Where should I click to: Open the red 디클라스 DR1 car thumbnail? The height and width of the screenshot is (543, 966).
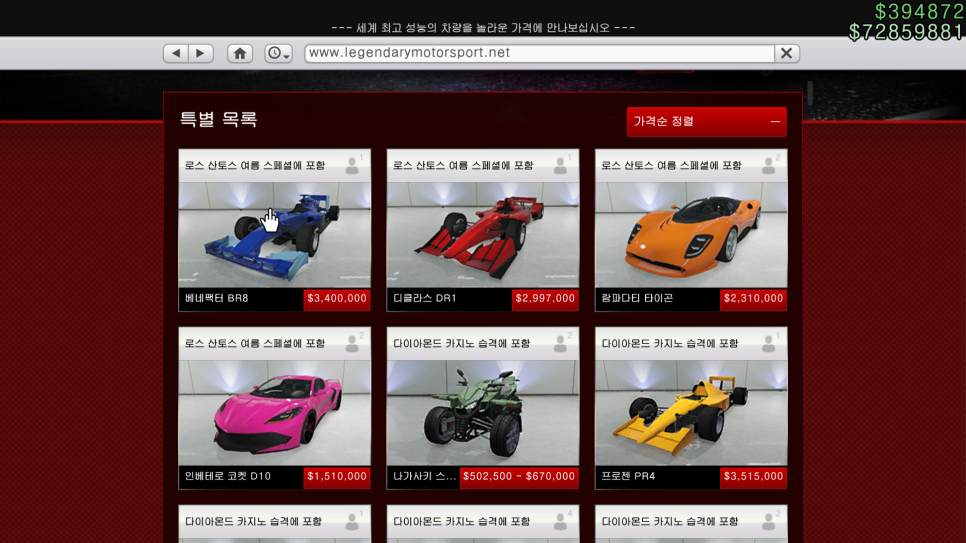tap(483, 234)
